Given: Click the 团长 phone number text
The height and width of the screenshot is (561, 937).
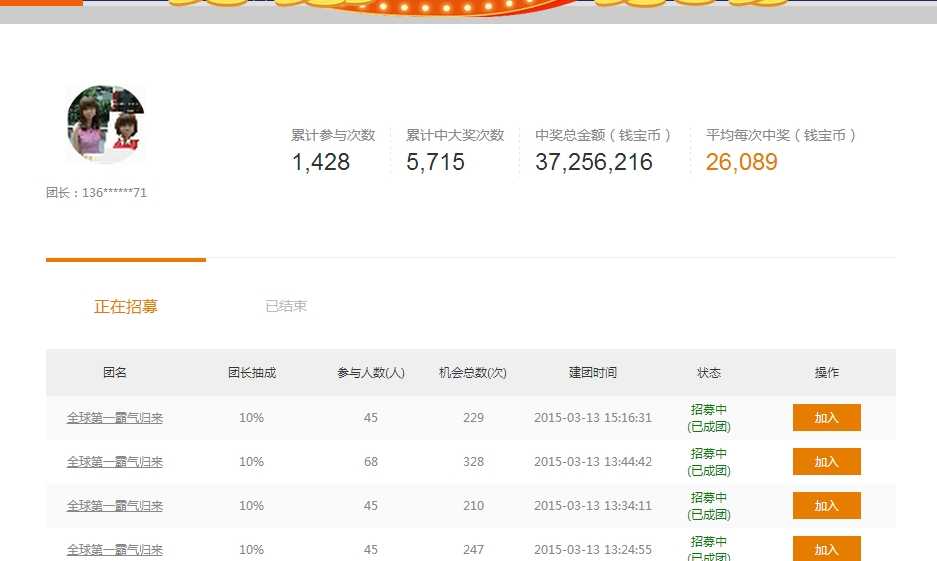Looking at the screenshot, I should [x=97, y=193].
